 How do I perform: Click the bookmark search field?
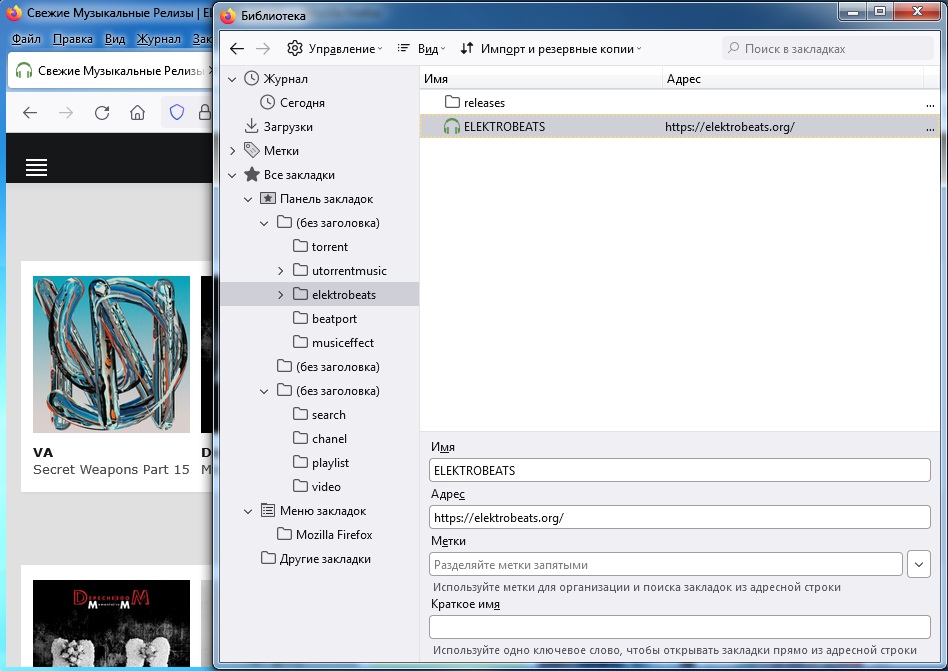[830, 48]
